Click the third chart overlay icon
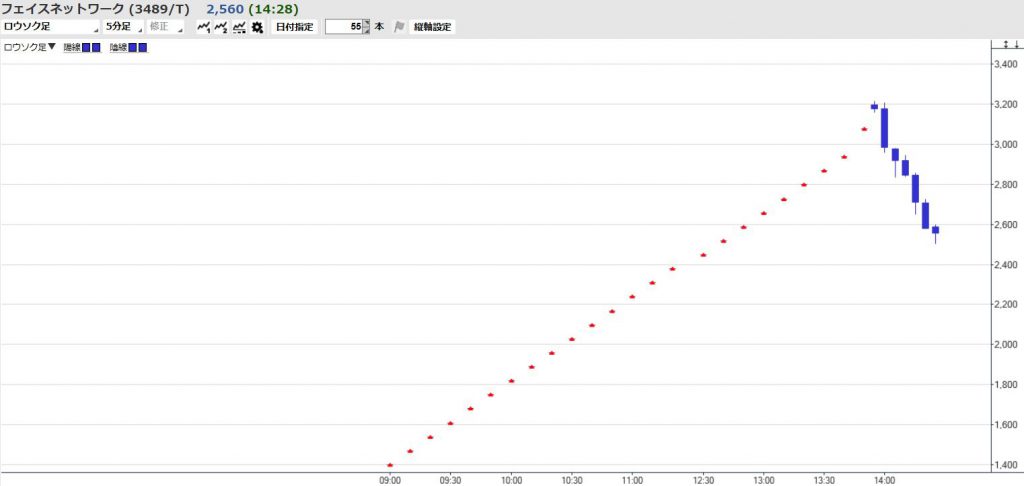The image size is (1024, 486). 239,27
